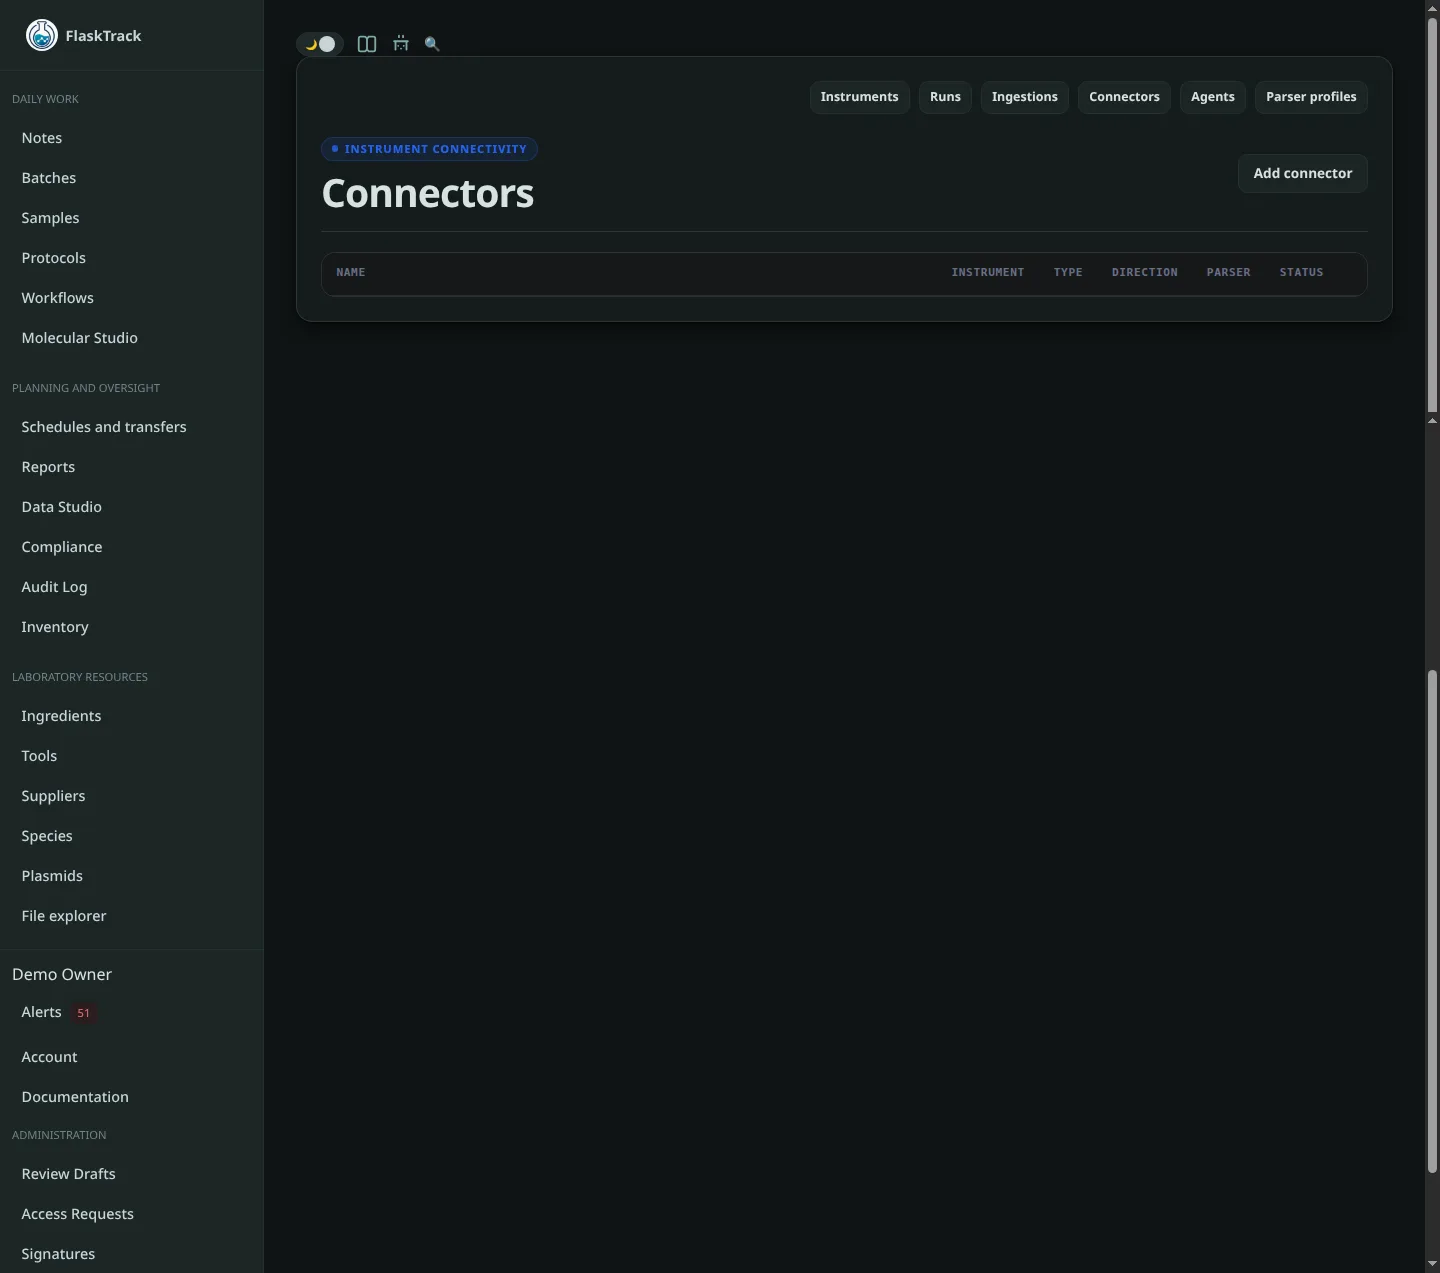Viewport: 1440px width, 1273px height.
Task: Open the Parser profiles tab
Action: 1311,97
